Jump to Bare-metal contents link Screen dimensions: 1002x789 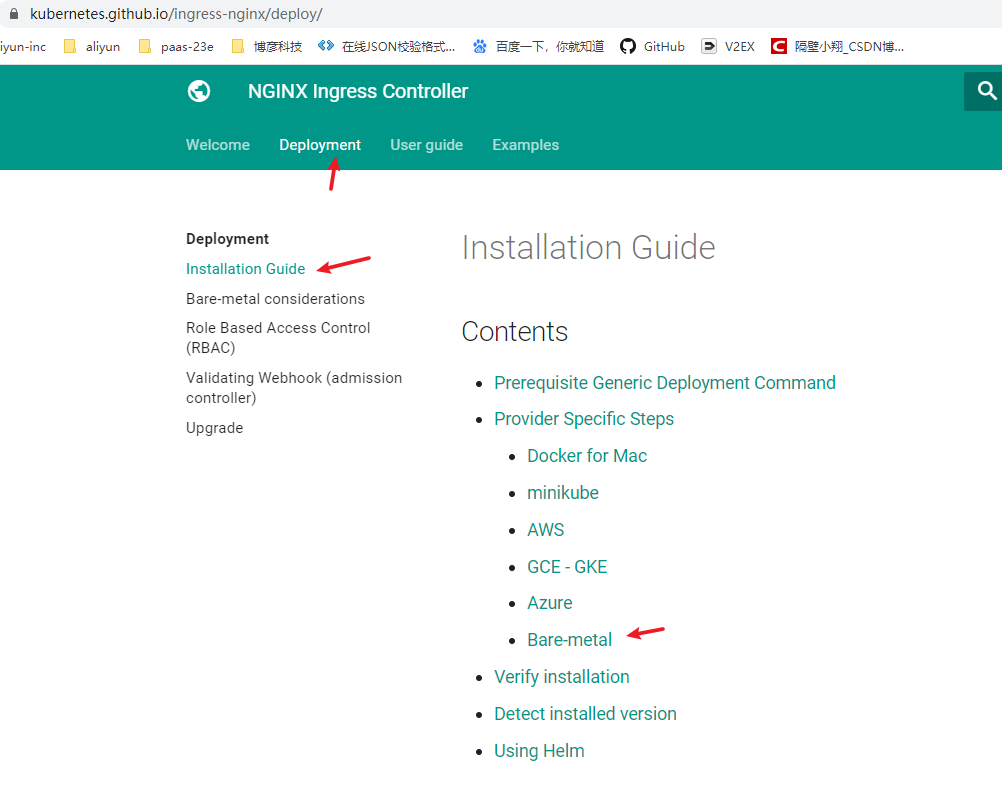(569, 640)
